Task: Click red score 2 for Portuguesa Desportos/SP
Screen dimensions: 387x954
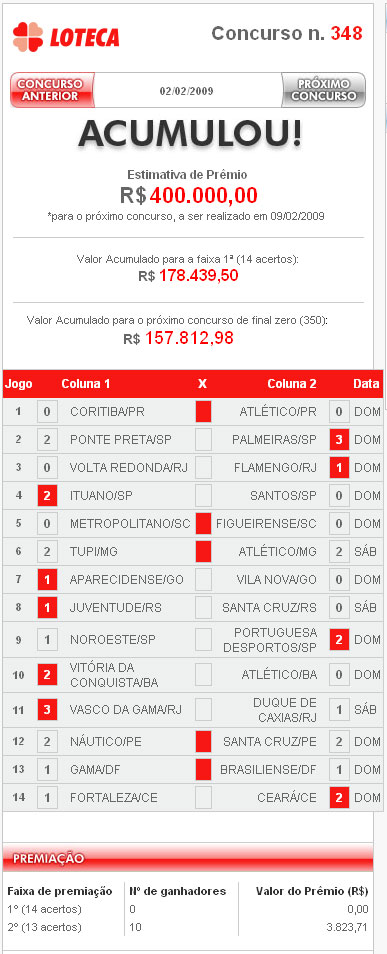Action: [x=339, y=640]
